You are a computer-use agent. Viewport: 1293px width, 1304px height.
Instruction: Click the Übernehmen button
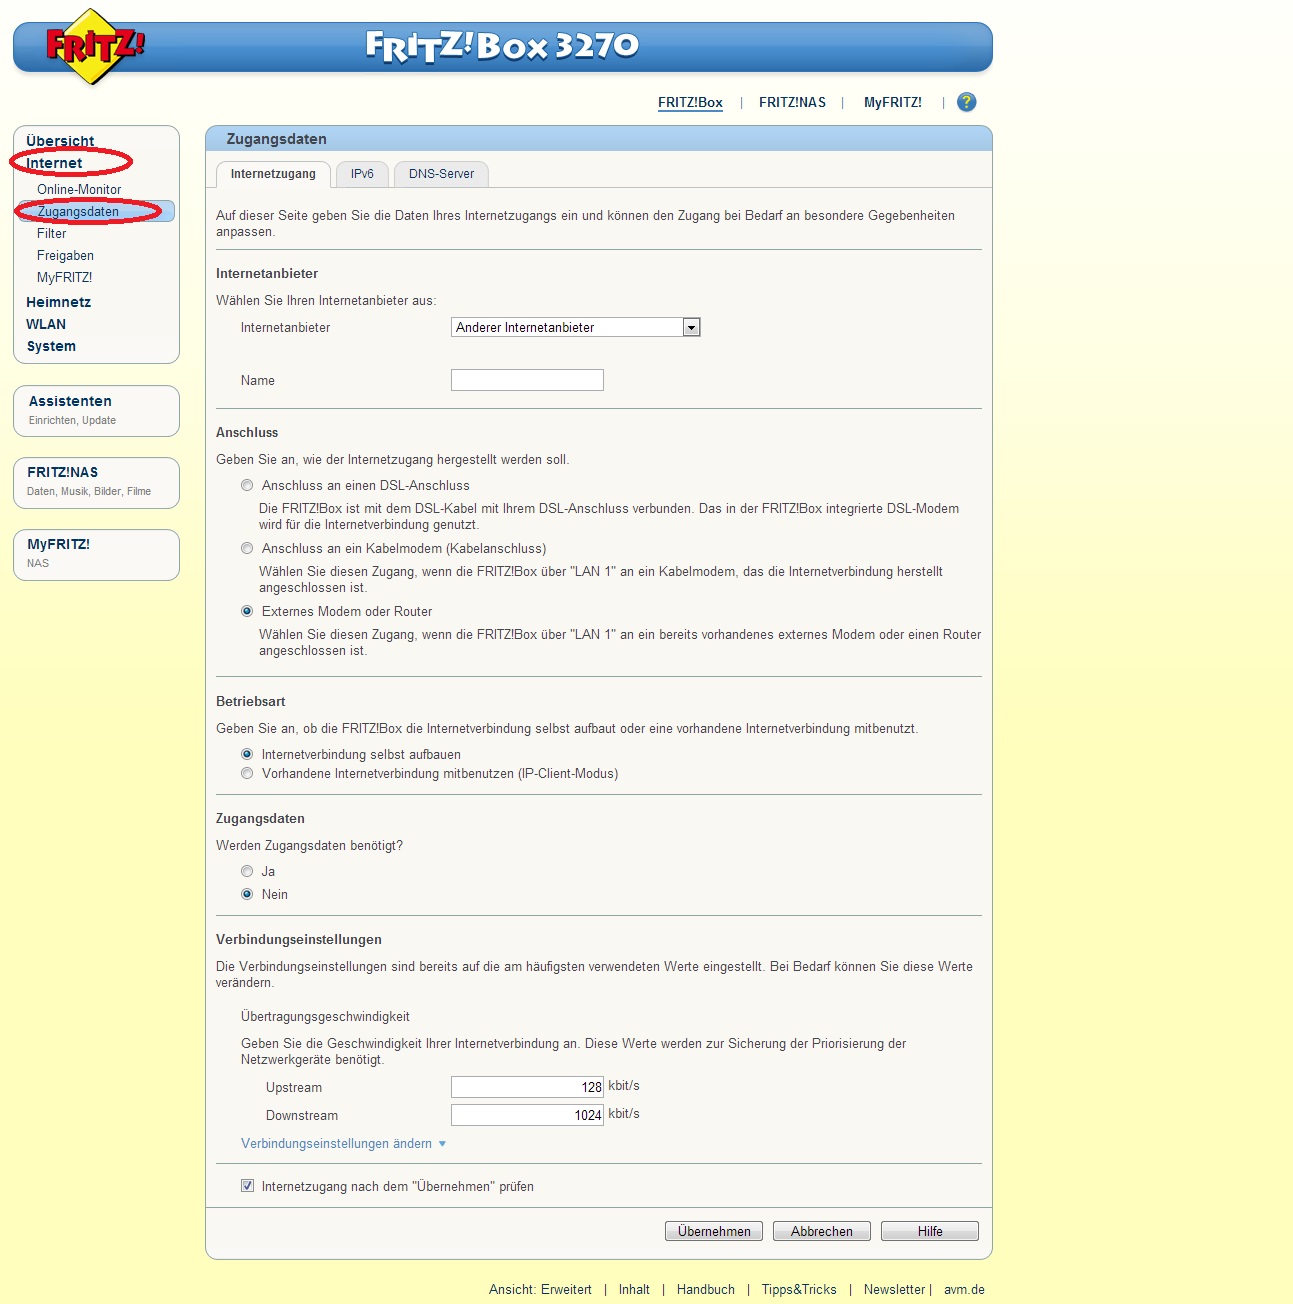pos(713,1232)
